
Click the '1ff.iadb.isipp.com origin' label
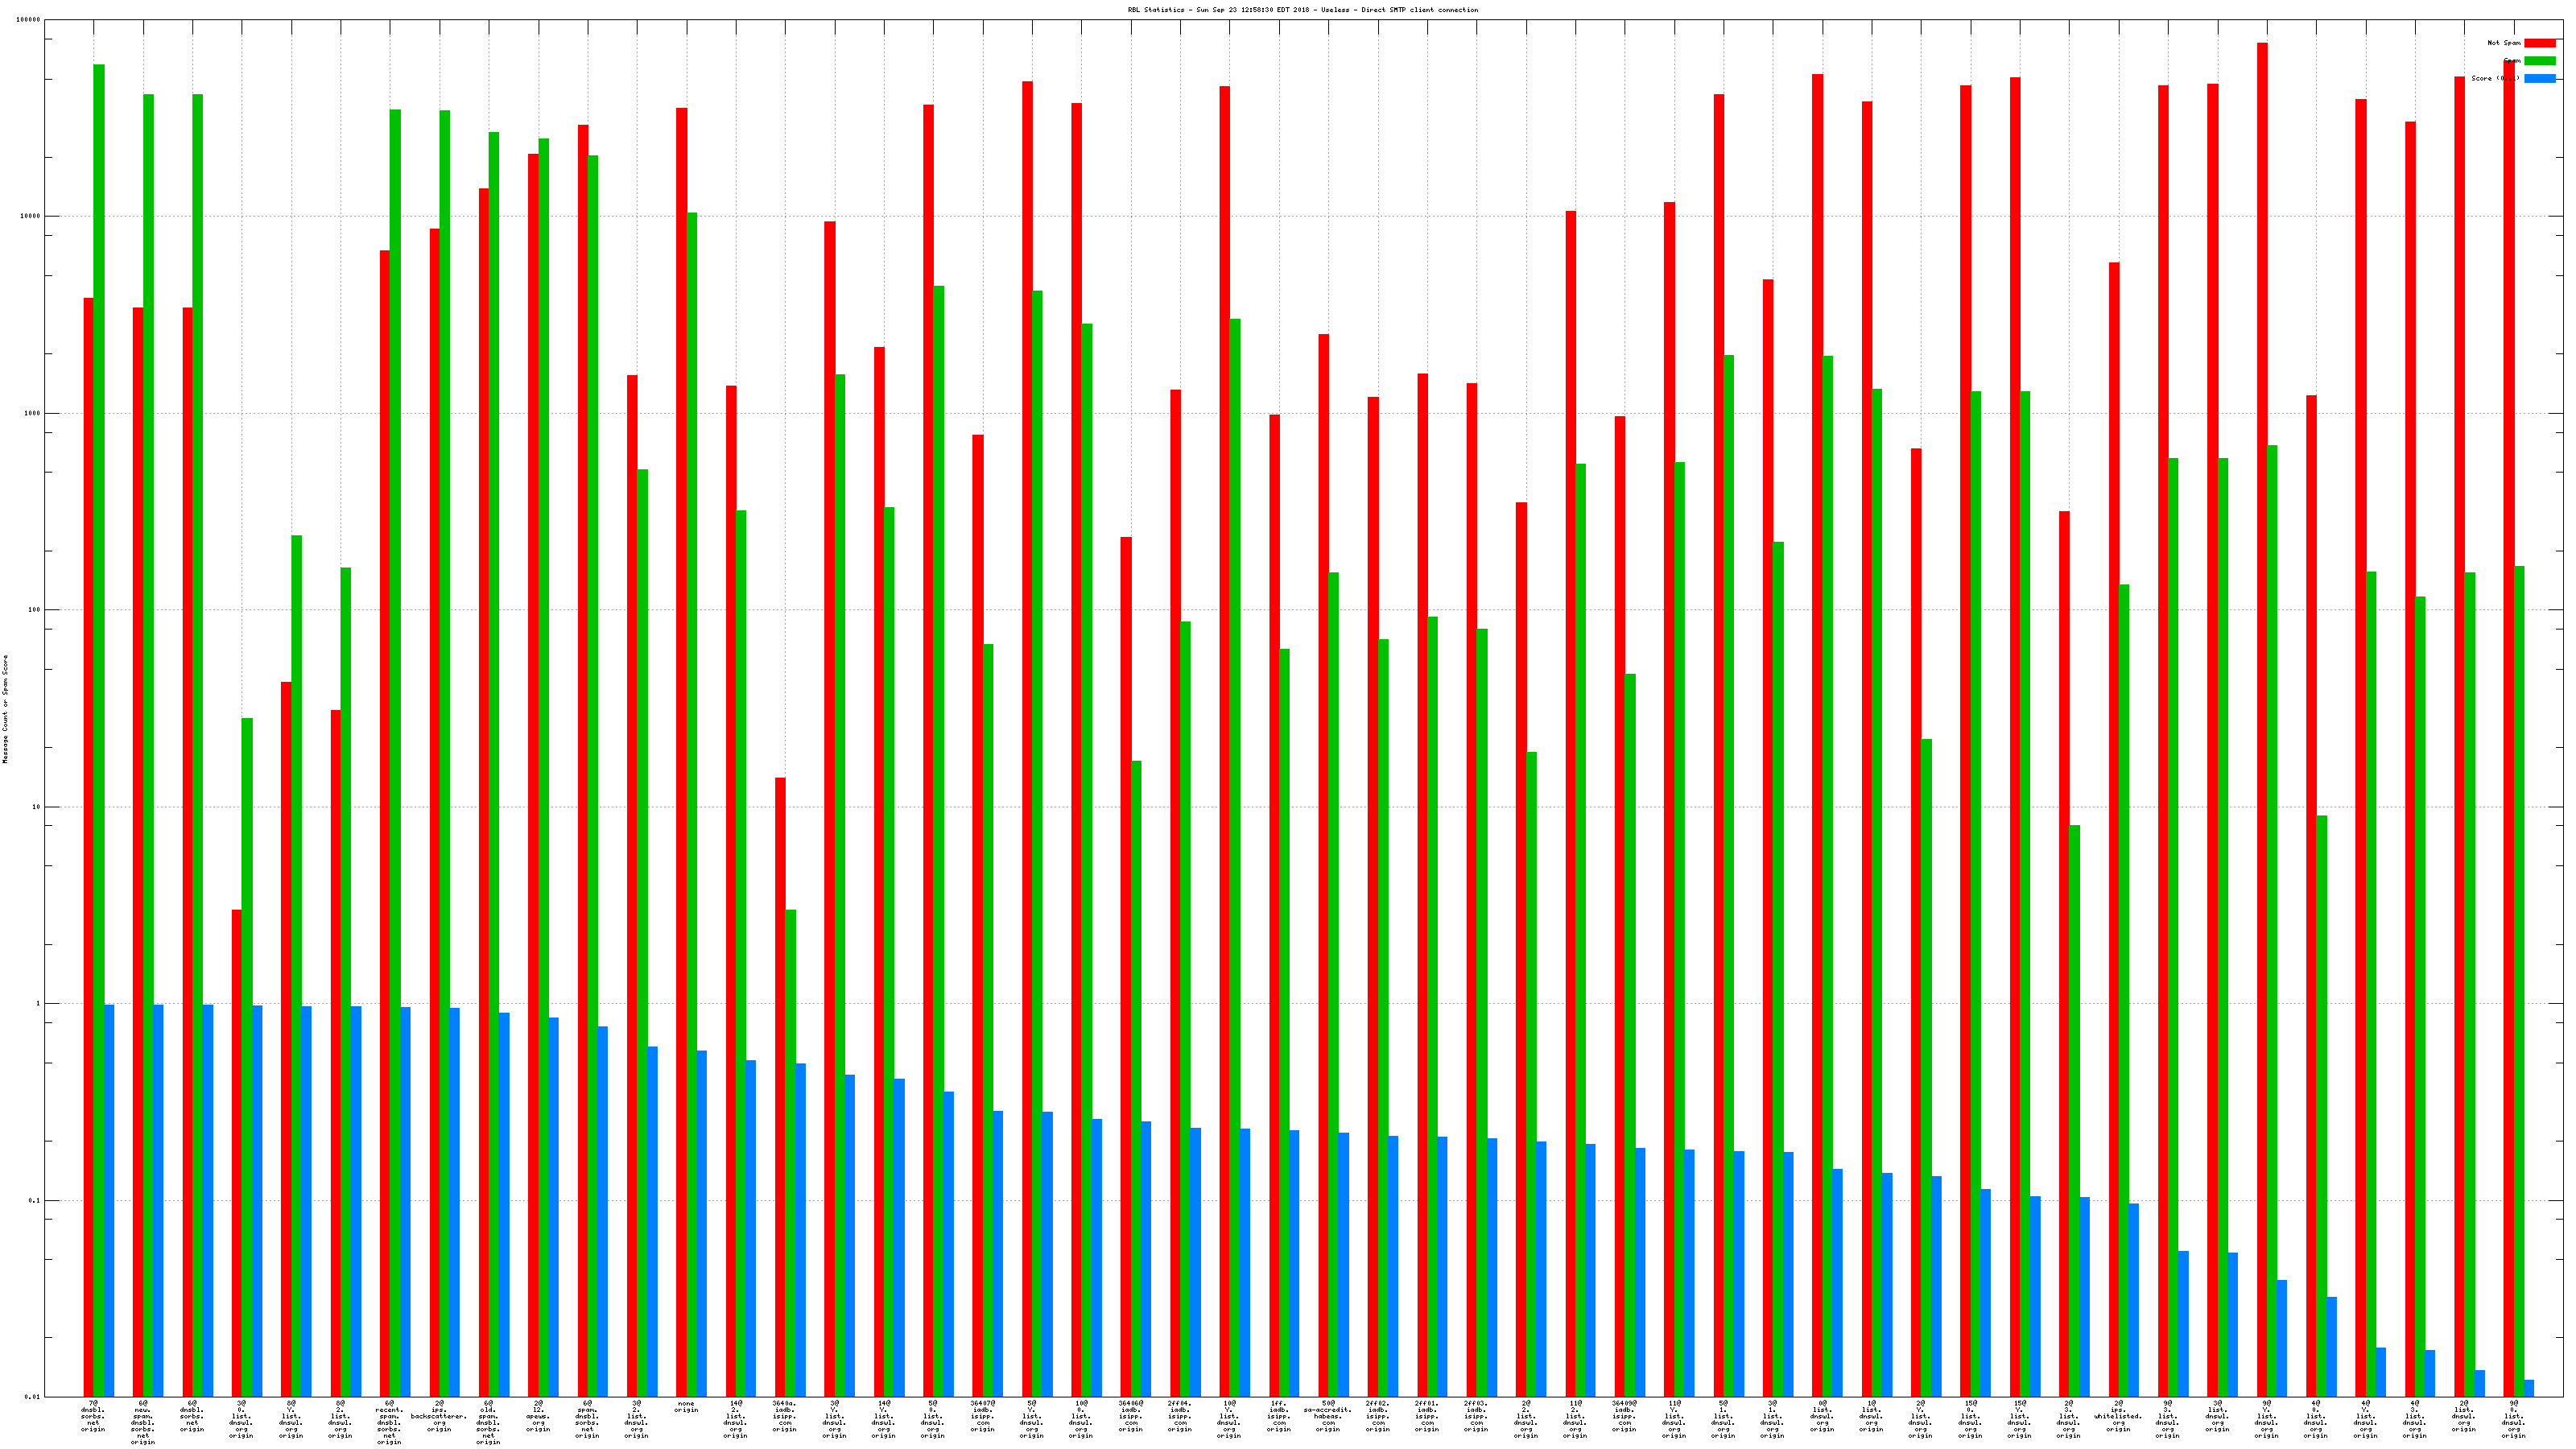click(x=1278, y=1416)
